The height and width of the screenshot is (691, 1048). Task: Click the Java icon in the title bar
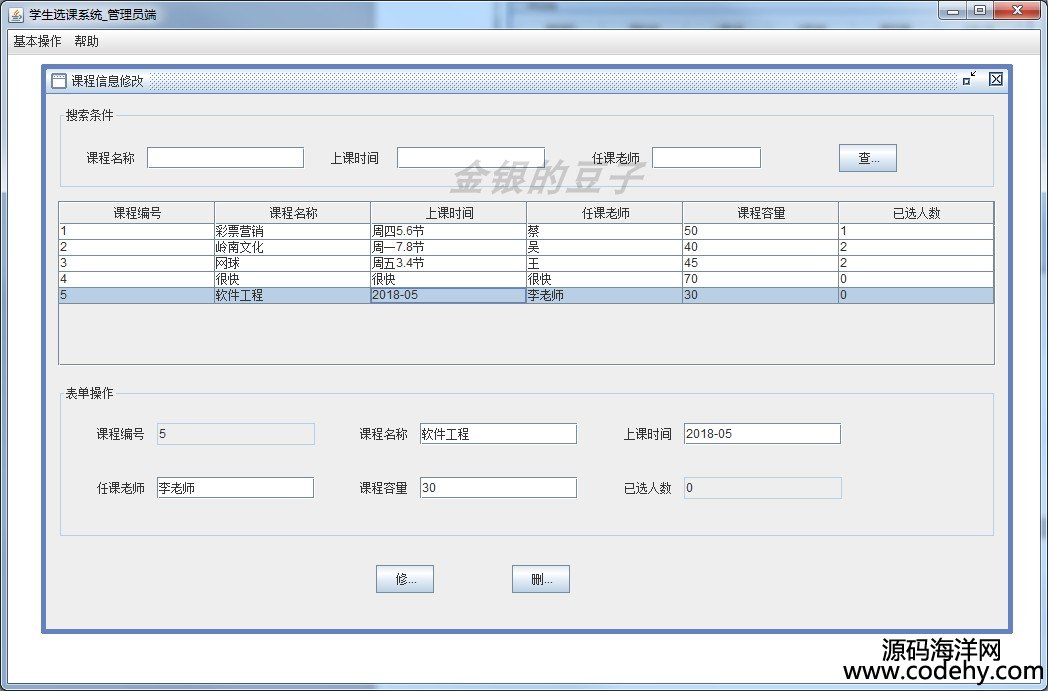click(x=16, y=14)
